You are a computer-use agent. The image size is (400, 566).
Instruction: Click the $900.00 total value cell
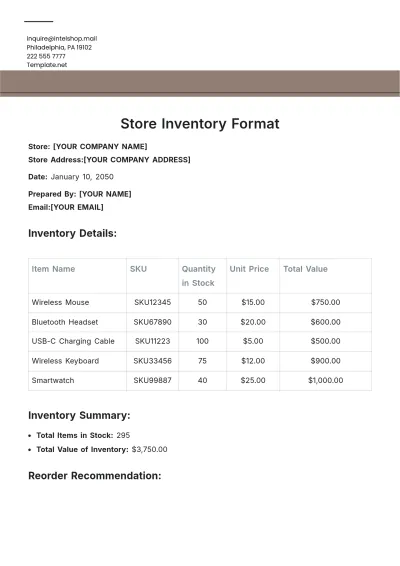pos(326,361)
